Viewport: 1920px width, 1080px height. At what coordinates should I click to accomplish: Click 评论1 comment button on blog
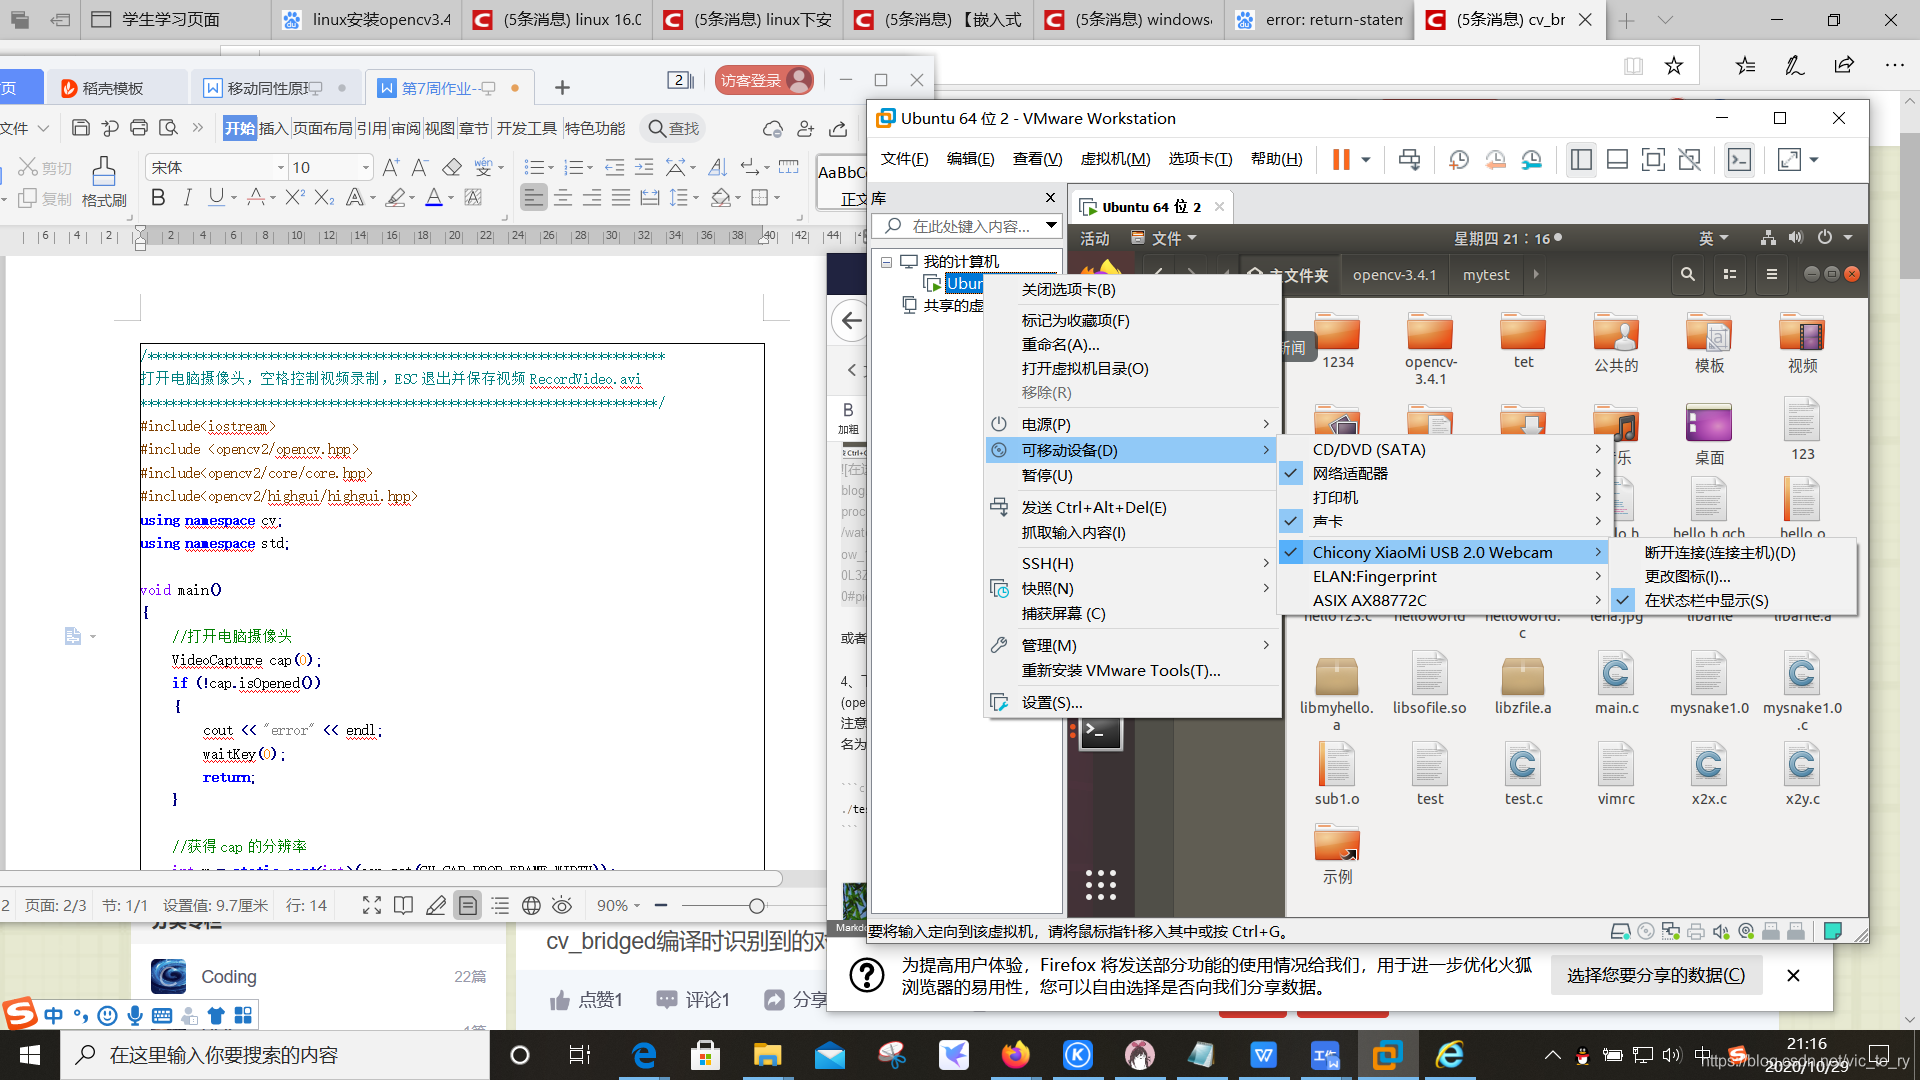693,999
